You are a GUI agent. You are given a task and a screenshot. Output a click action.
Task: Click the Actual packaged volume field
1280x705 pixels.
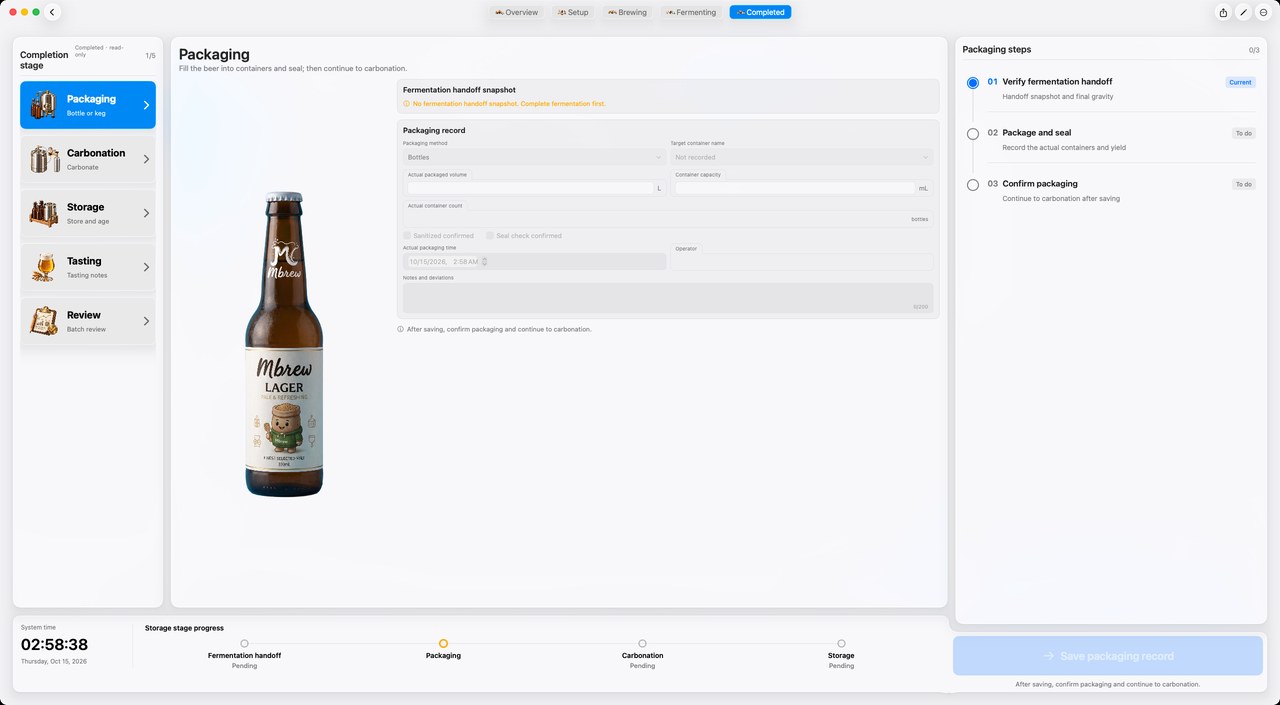530,188
